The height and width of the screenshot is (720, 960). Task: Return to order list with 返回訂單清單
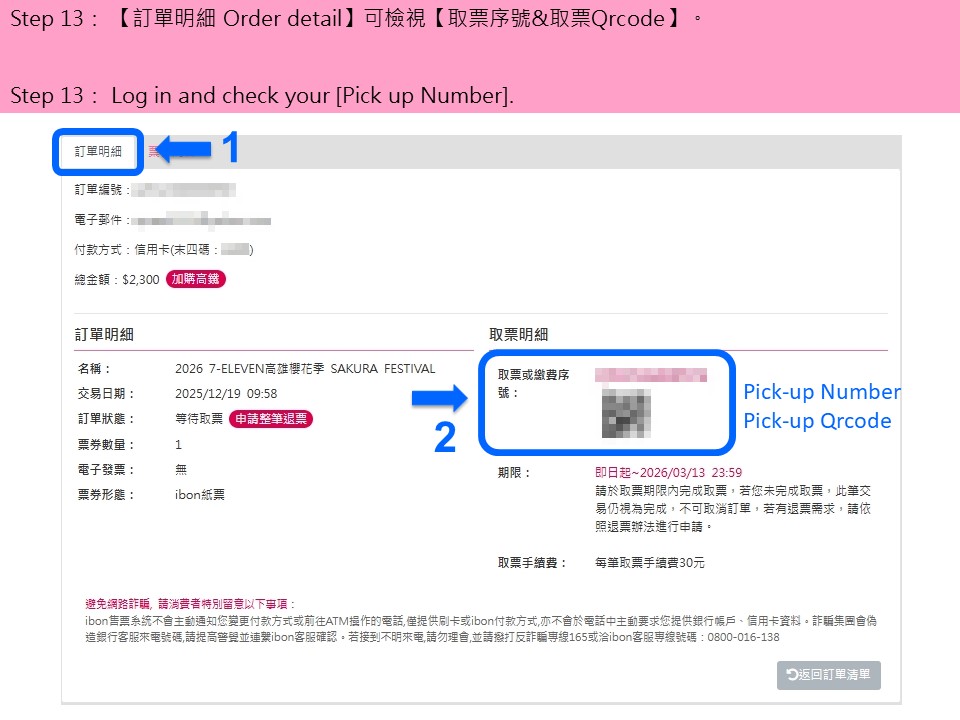click(828, 675)
